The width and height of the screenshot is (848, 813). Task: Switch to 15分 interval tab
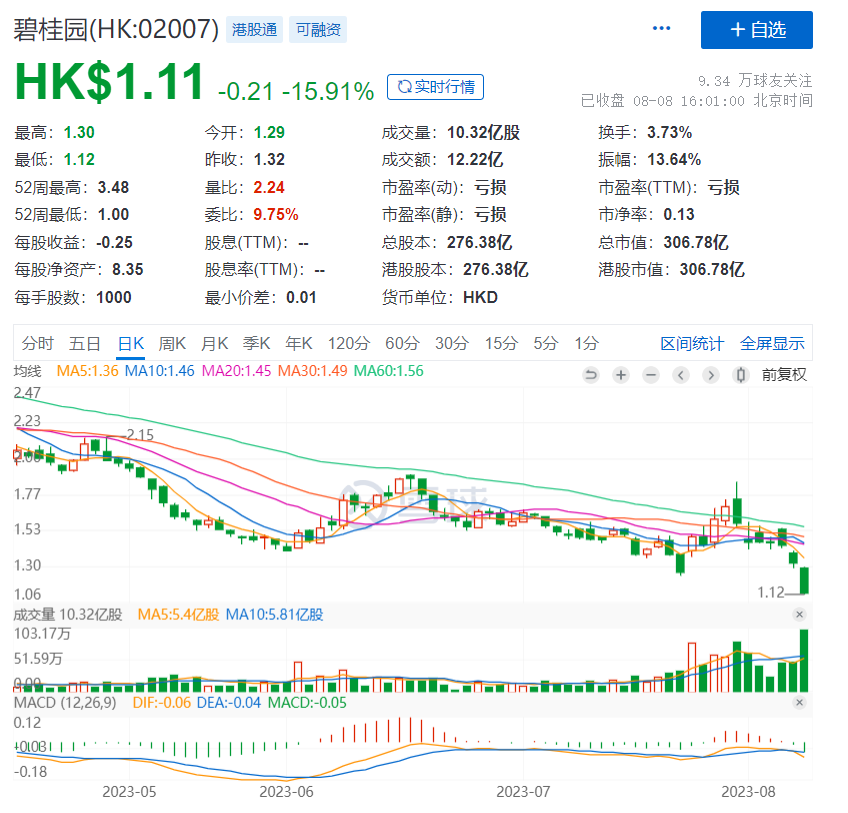501,343
